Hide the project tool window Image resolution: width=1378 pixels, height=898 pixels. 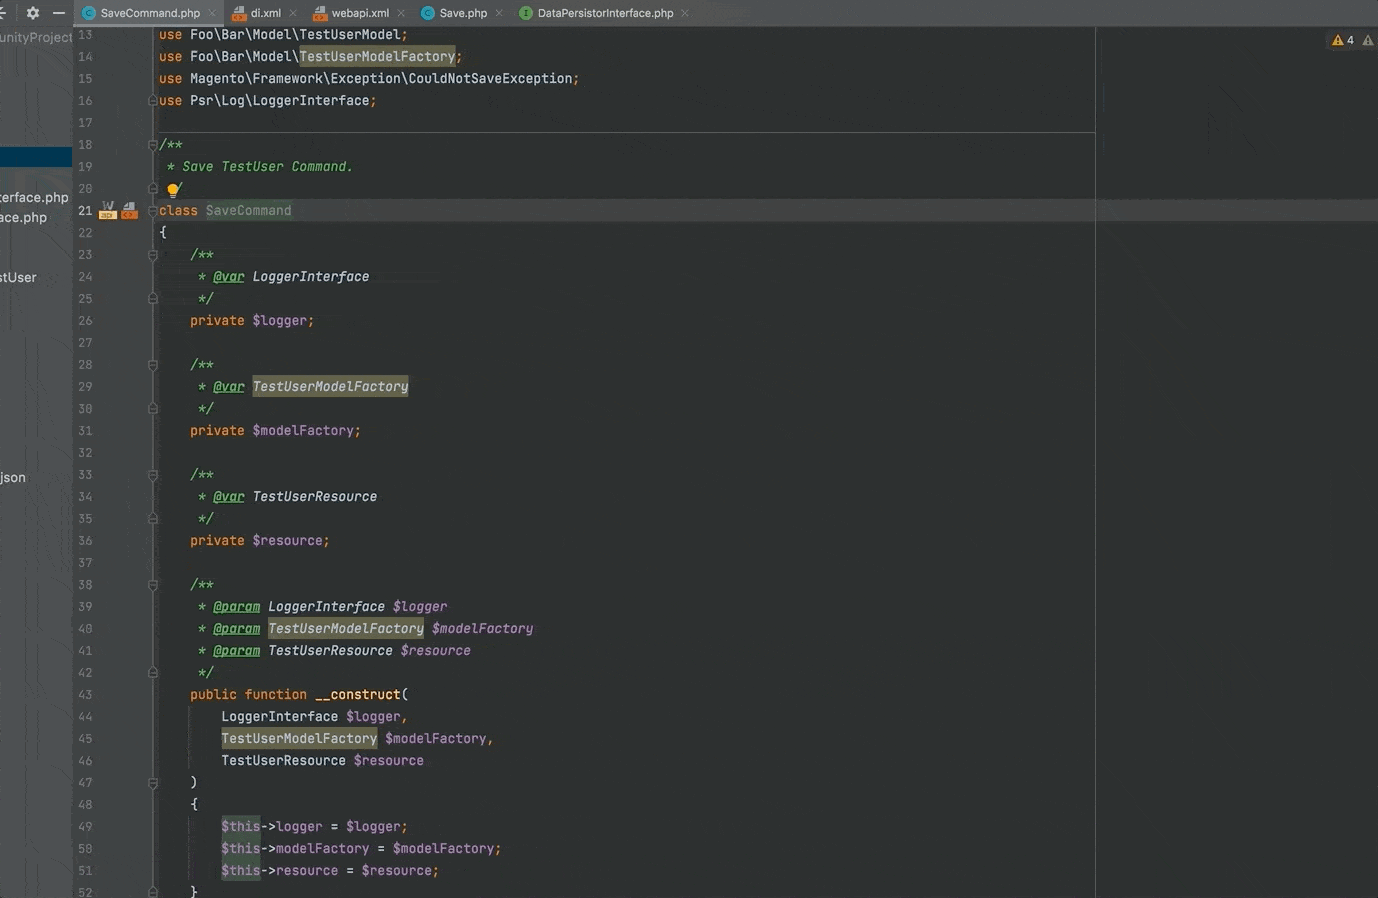pos(59,13)
